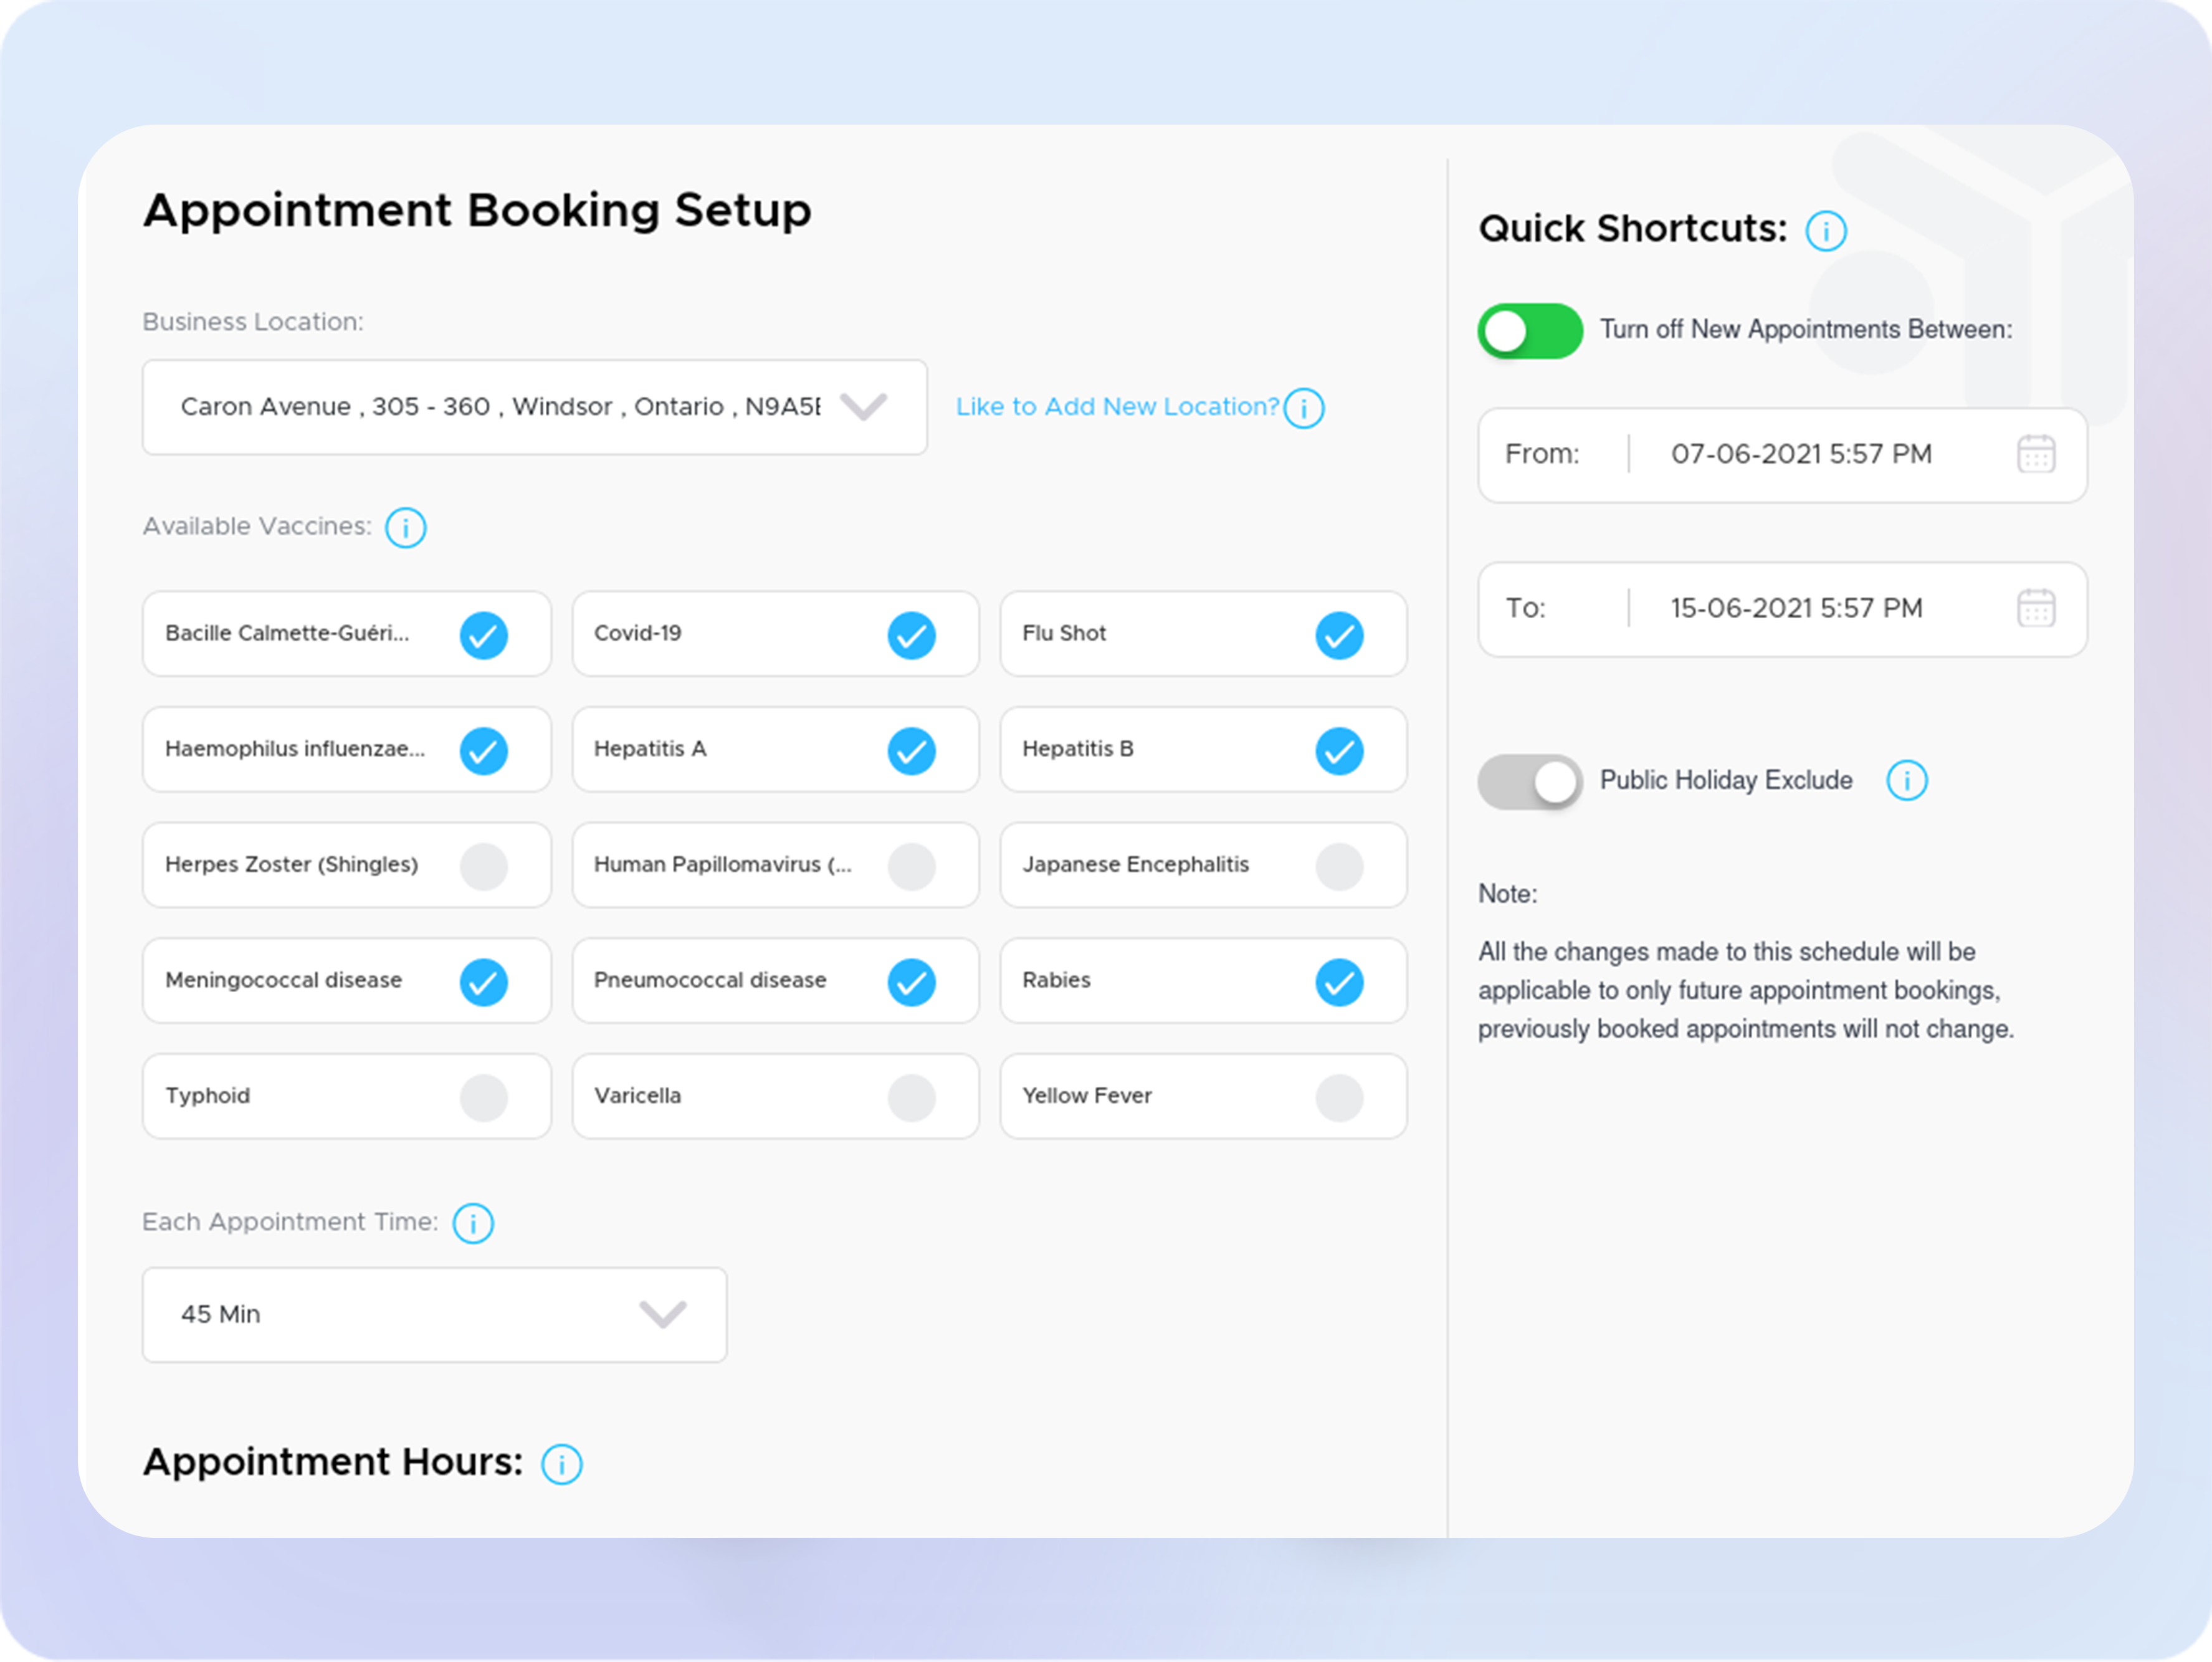
Task: Open calendar icon in From date field
Action: 2035,454
